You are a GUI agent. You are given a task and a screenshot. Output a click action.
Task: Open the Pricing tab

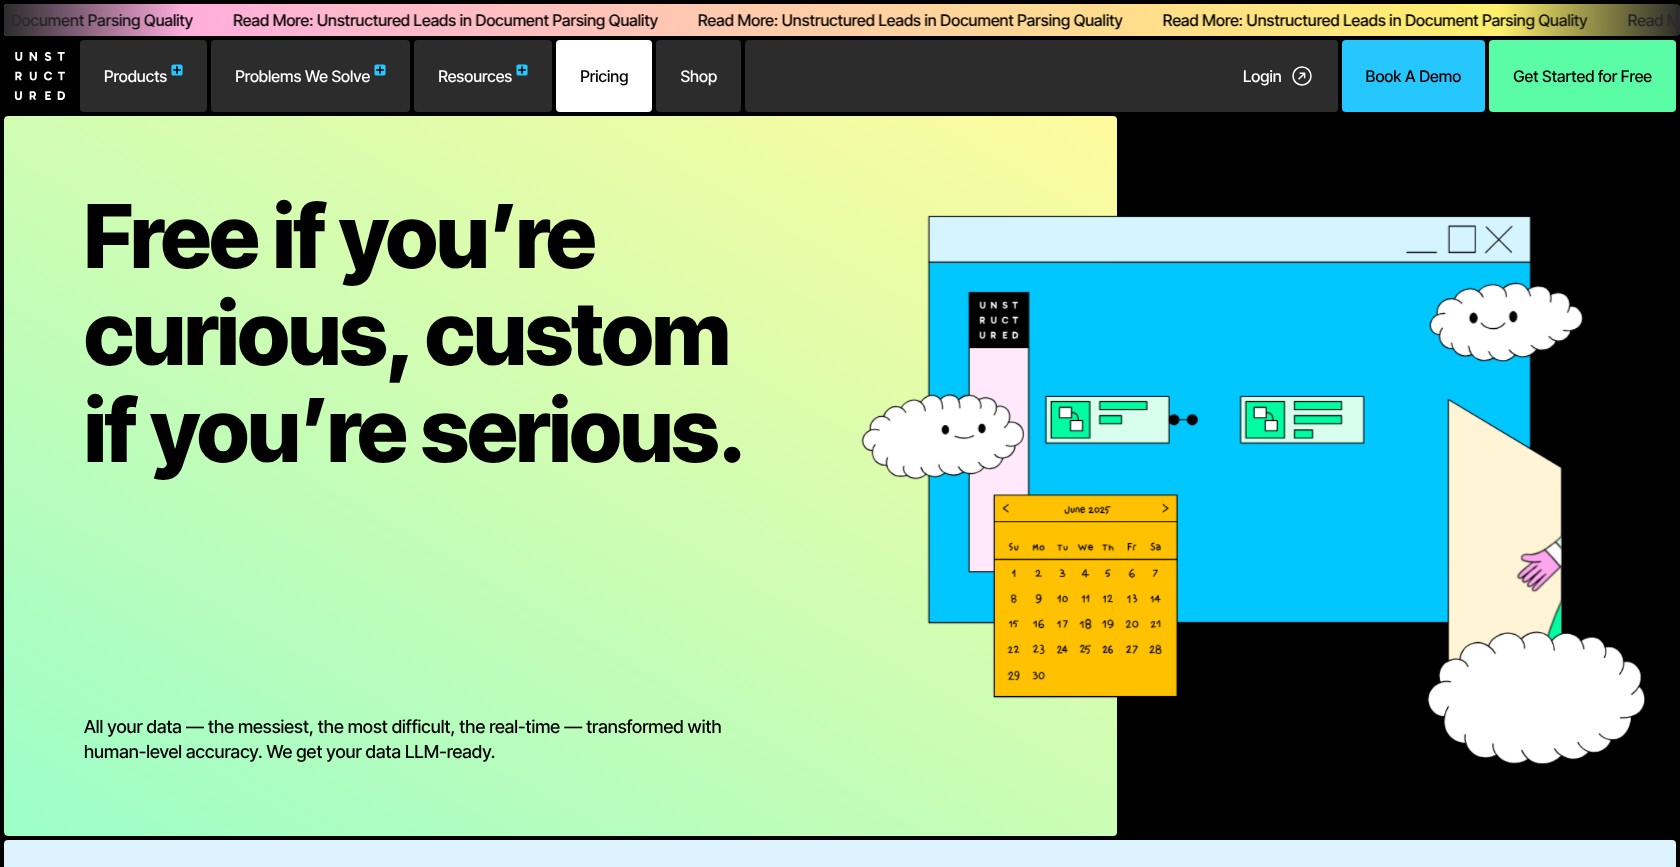604,76
